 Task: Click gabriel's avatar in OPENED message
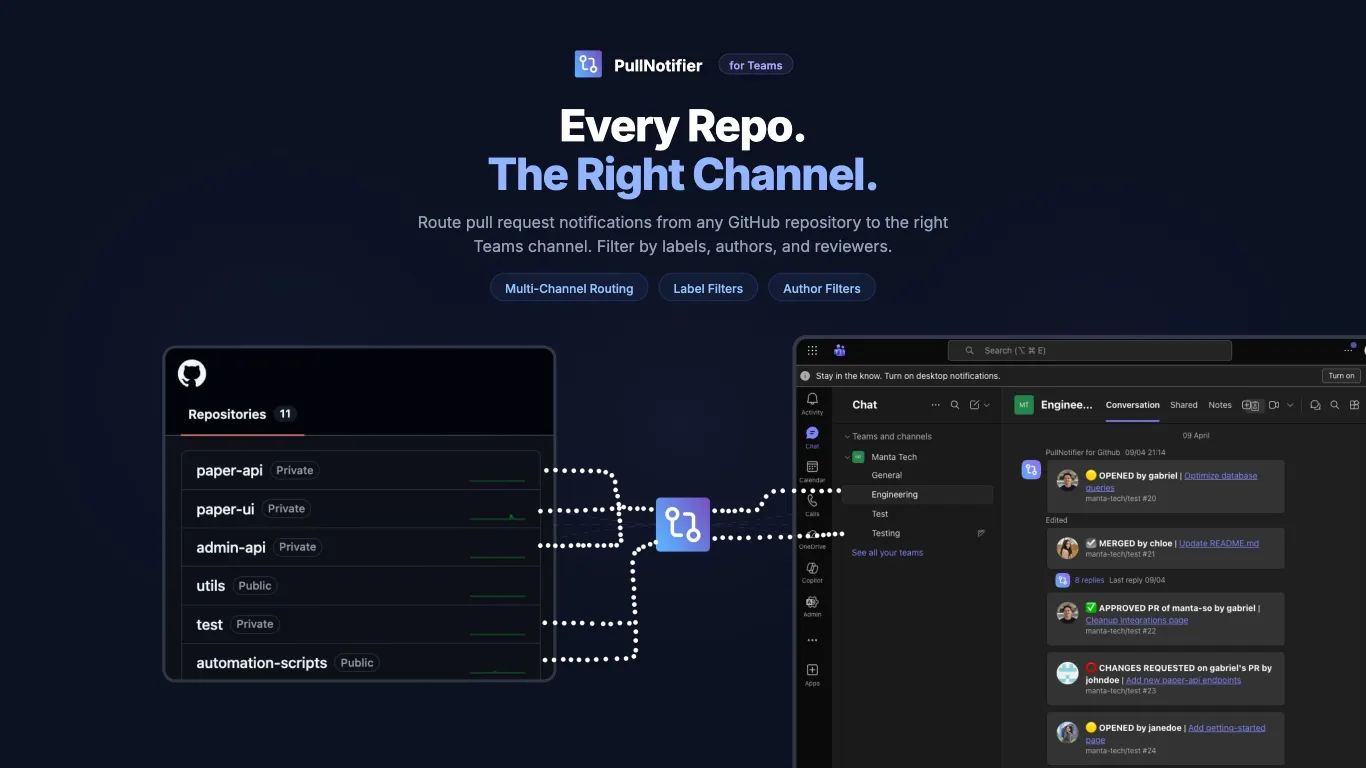1068,480
